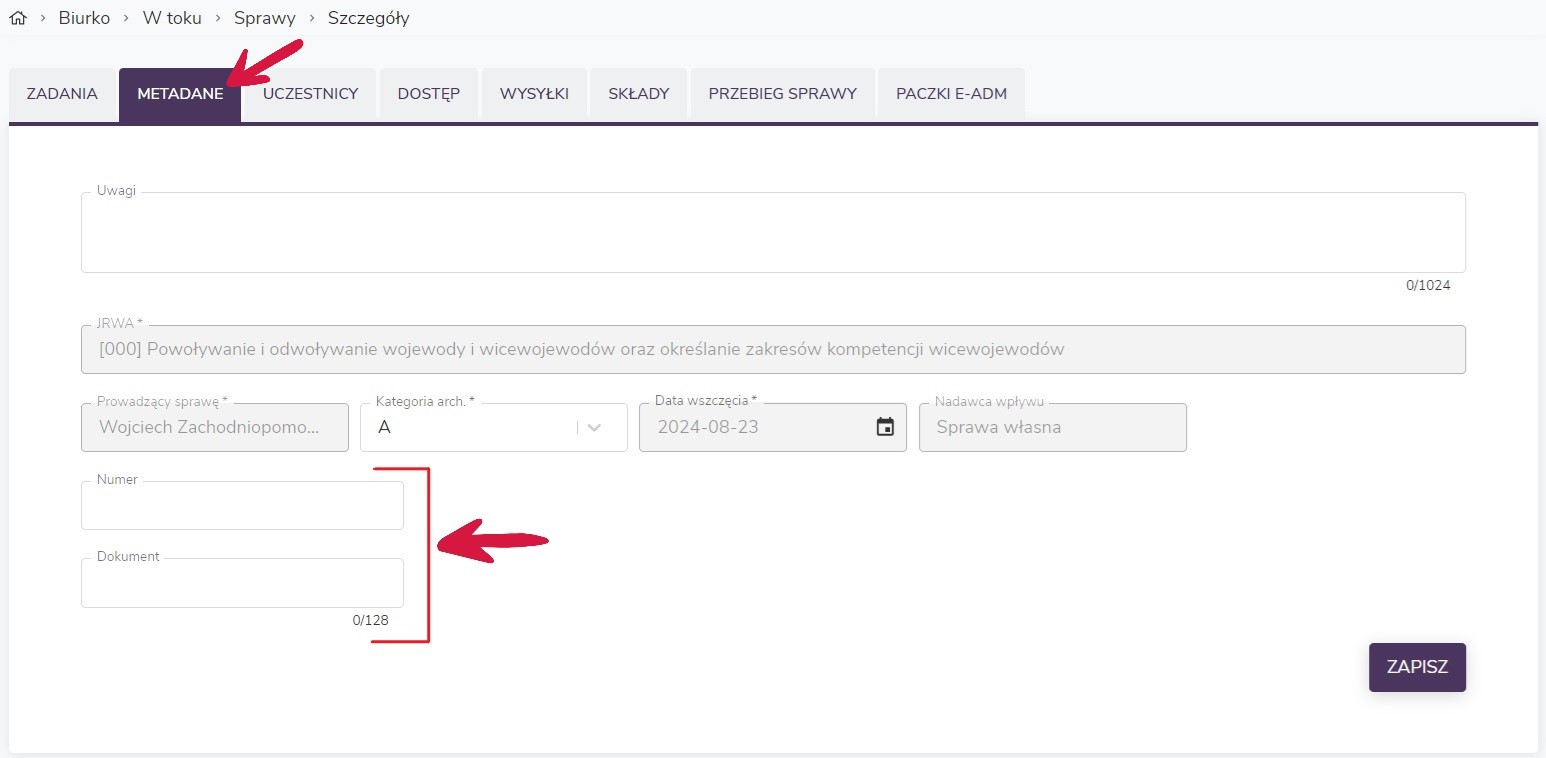
Task: Open the Uczestnicy tab
Action: pyautogui.click(x=310, y=94)
